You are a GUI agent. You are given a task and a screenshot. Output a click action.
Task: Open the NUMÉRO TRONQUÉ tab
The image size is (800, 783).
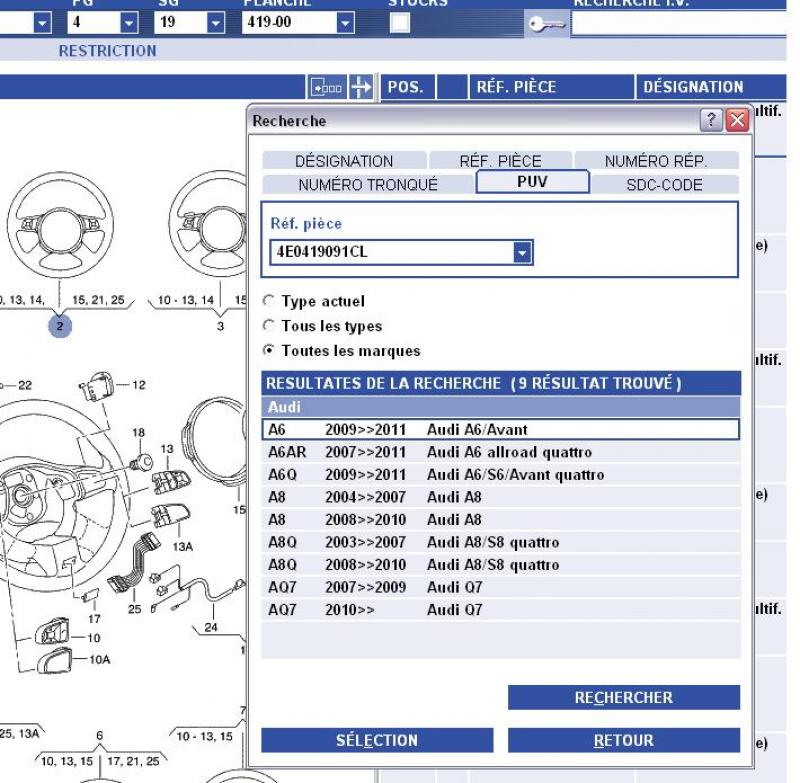click(x=367, y=185)
